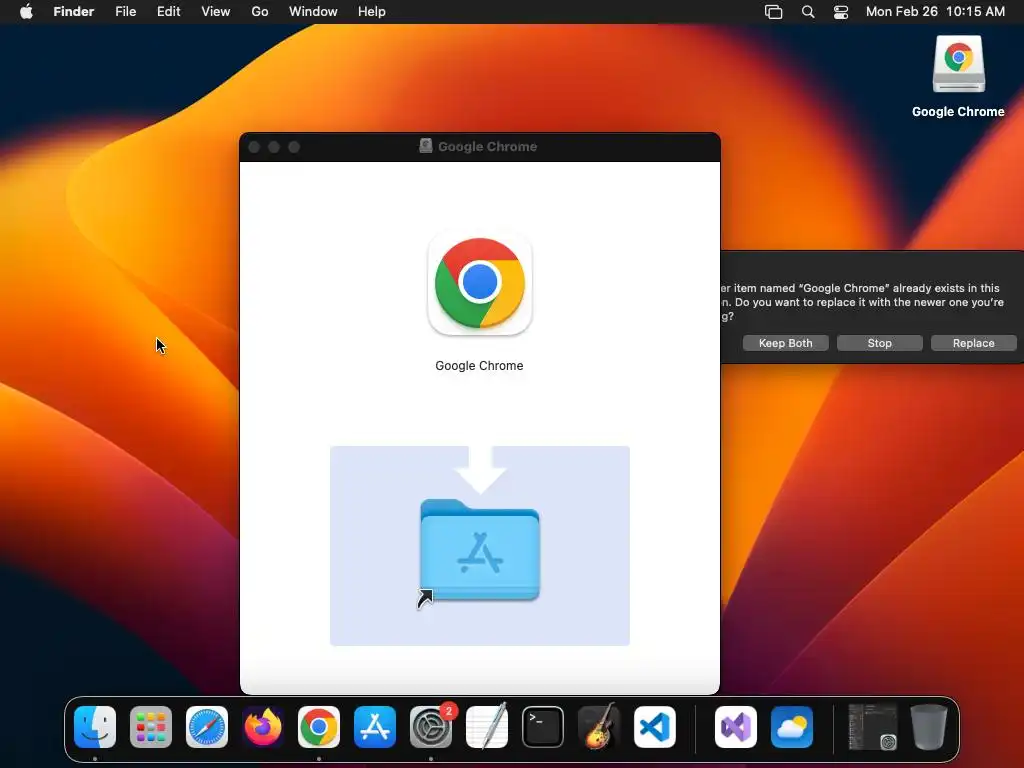Select the Google Chrome app icon in installer window

pyautogui.click(x=479, y=283)
